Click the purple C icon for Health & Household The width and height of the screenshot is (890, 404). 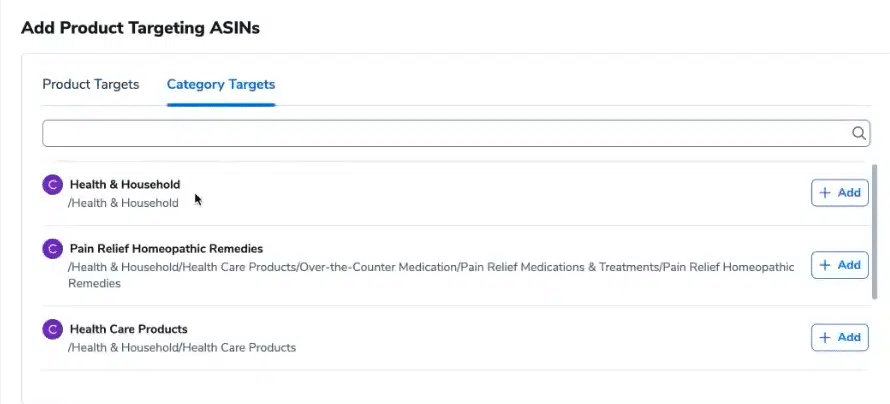52,185
